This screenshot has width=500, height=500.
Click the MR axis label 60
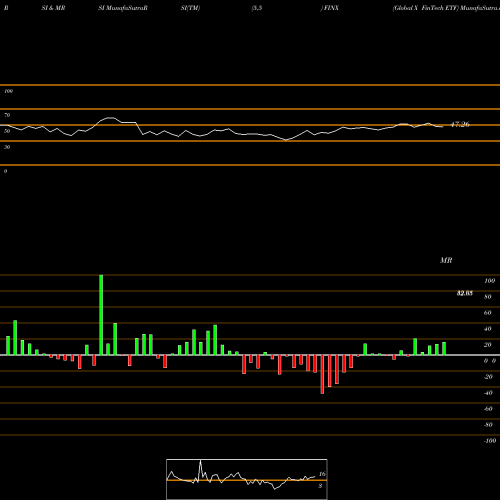point(488,313)
